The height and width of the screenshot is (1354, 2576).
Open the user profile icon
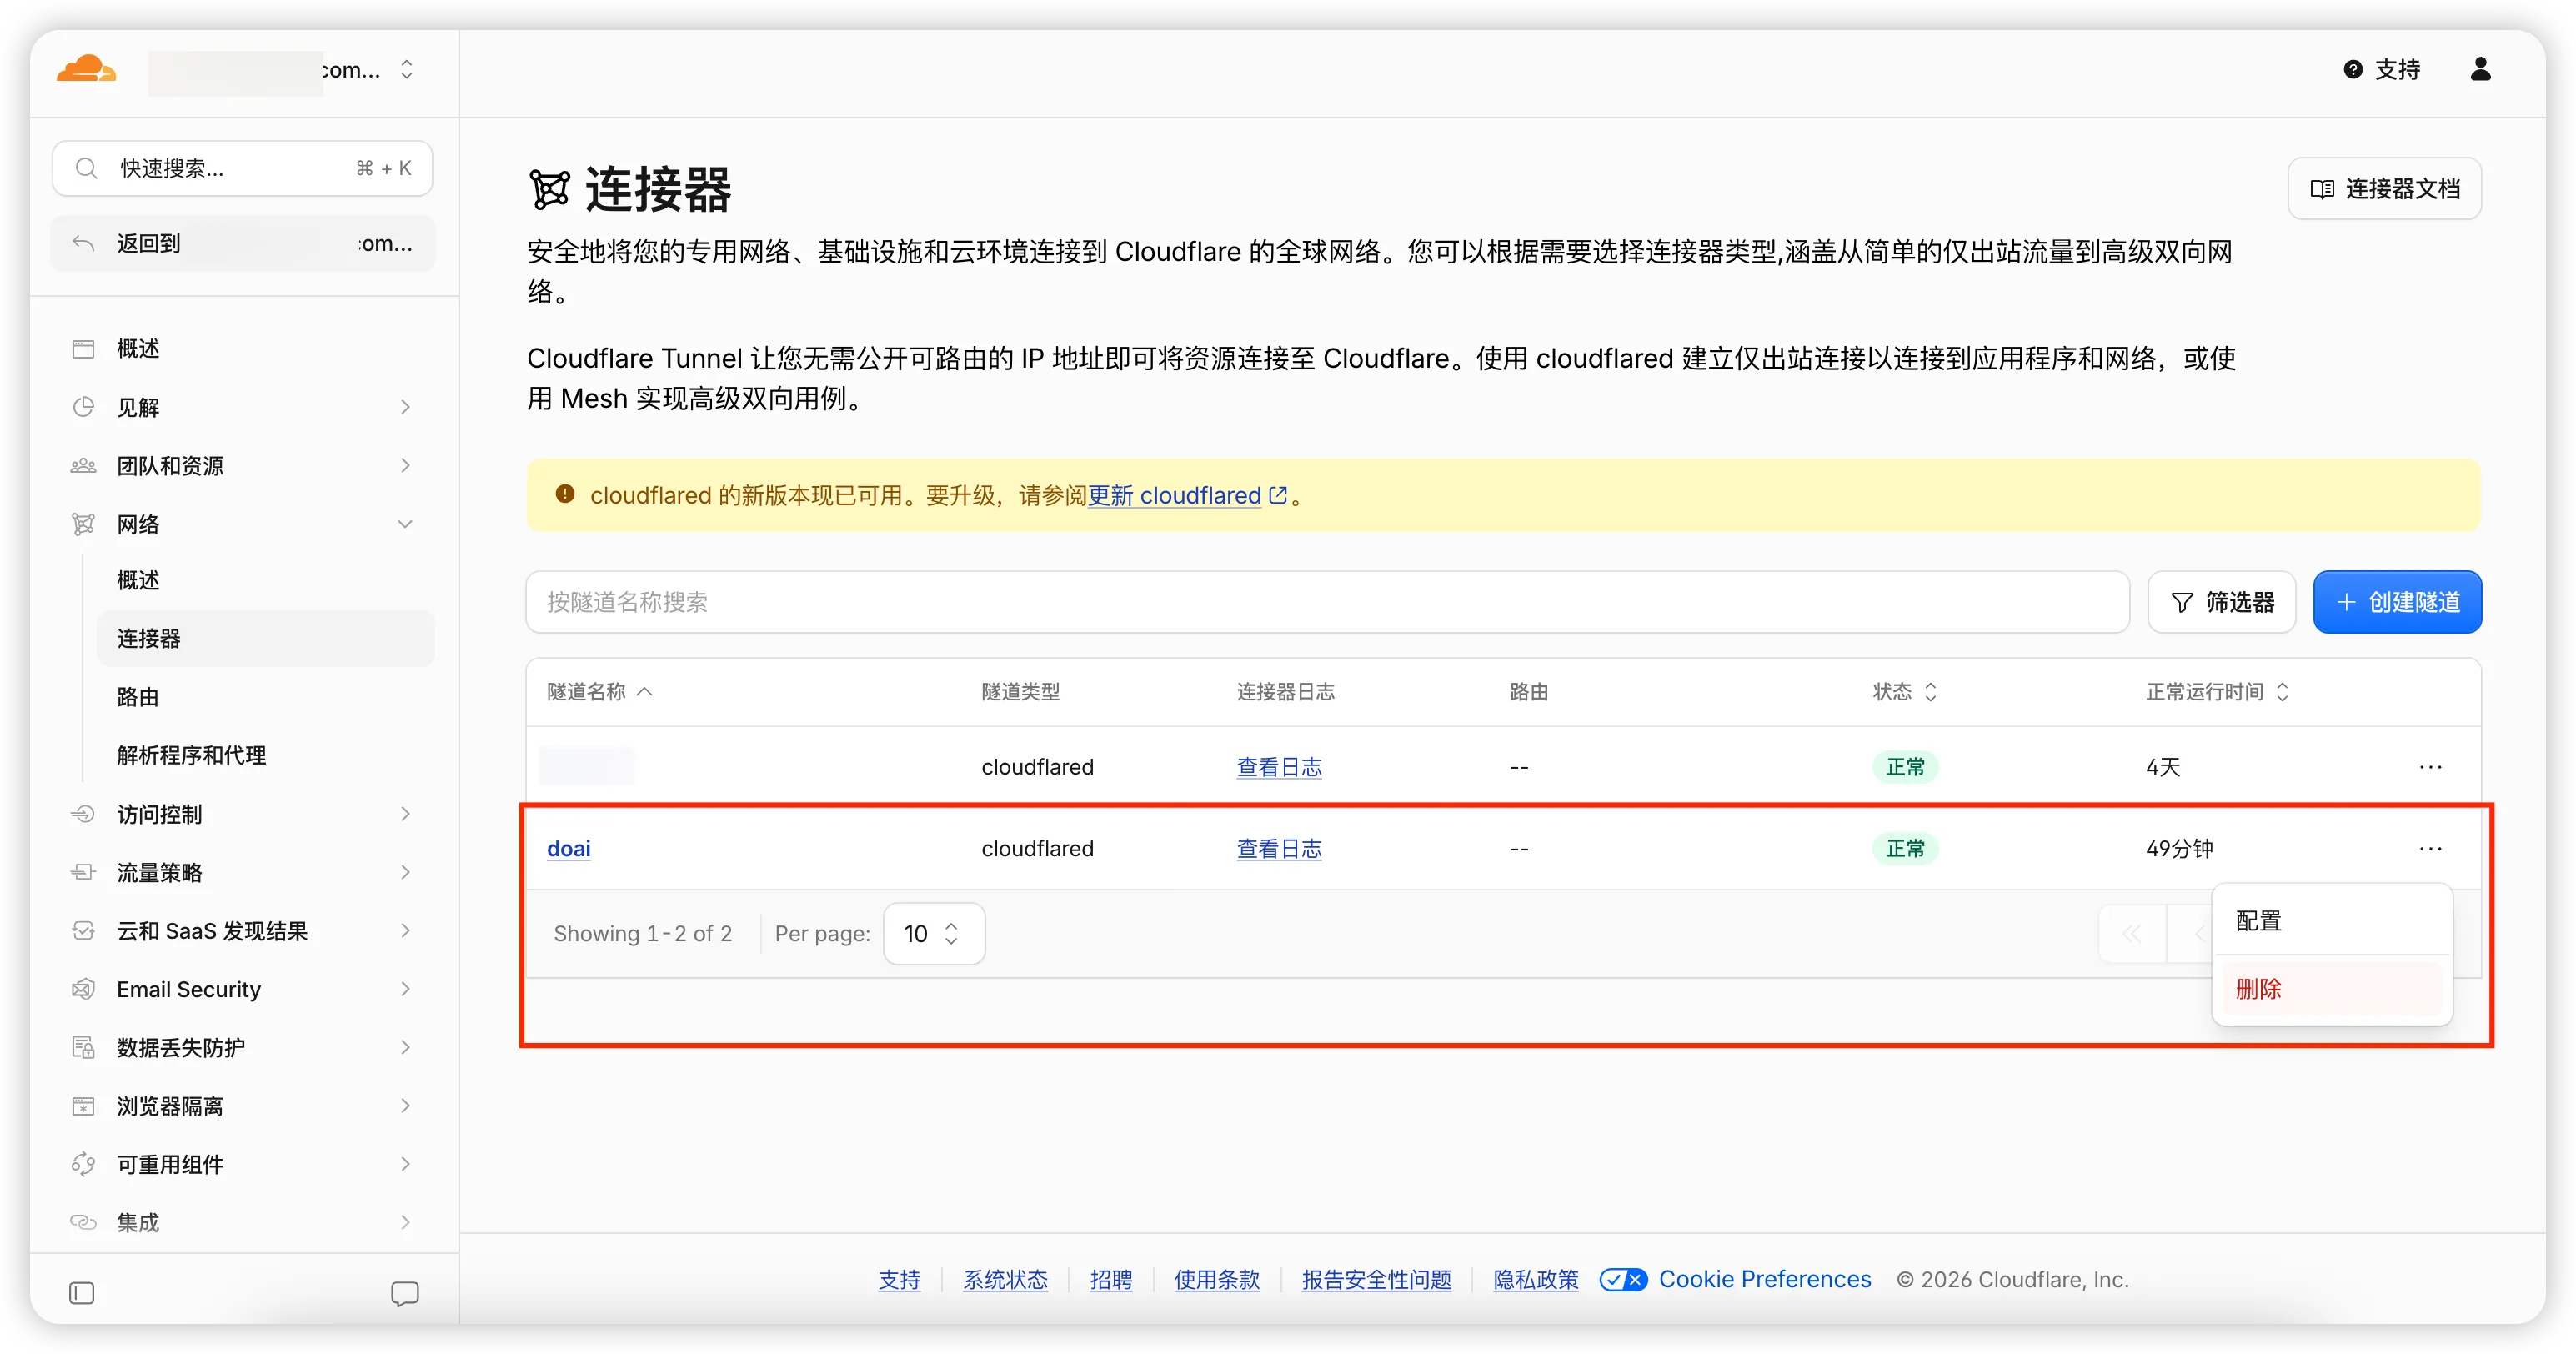[2480, 69]
